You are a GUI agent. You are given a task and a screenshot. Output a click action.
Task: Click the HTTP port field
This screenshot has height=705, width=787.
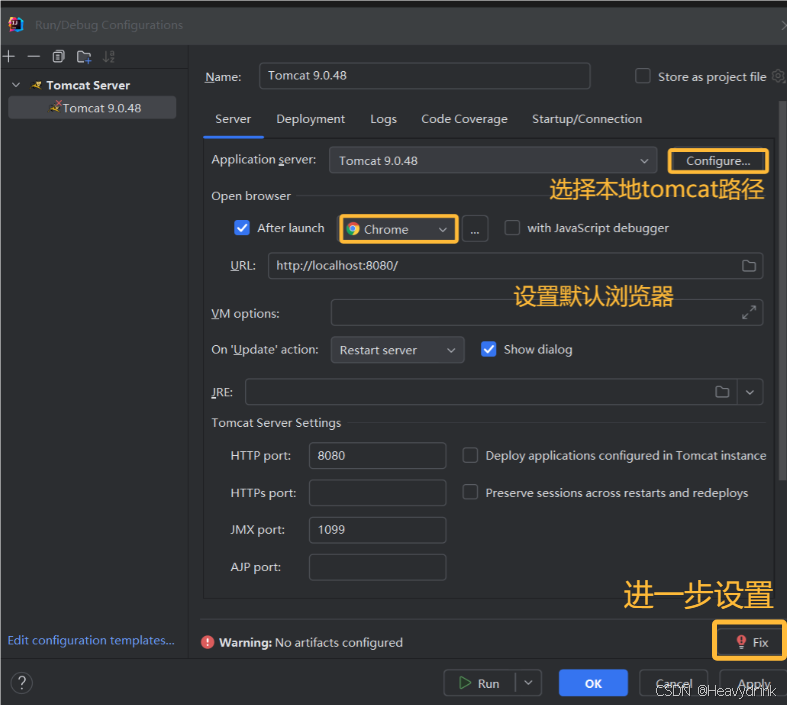click(x=377, y=456)
